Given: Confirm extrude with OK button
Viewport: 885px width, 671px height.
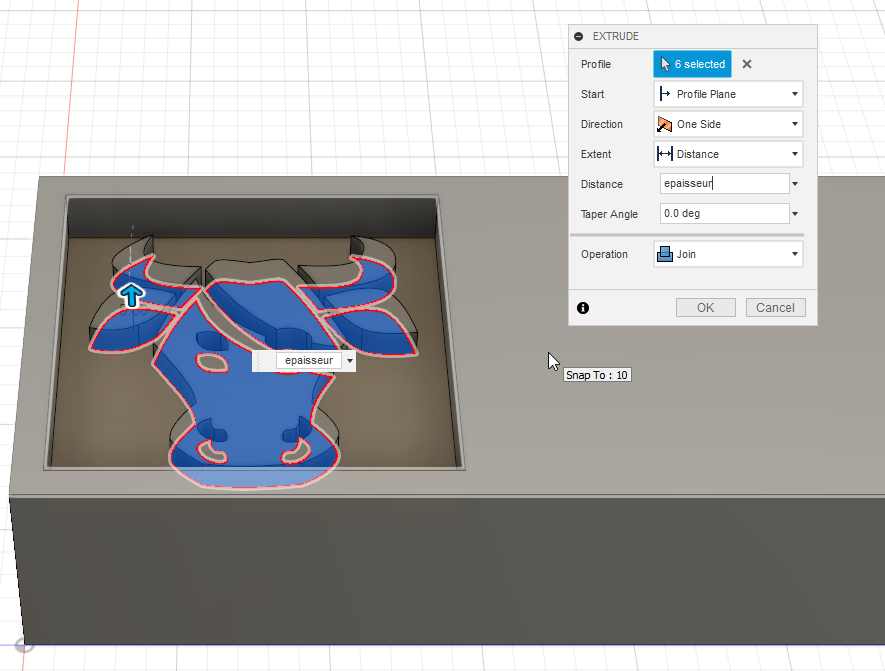Looking at the screenshot, I should click(706, 308).
